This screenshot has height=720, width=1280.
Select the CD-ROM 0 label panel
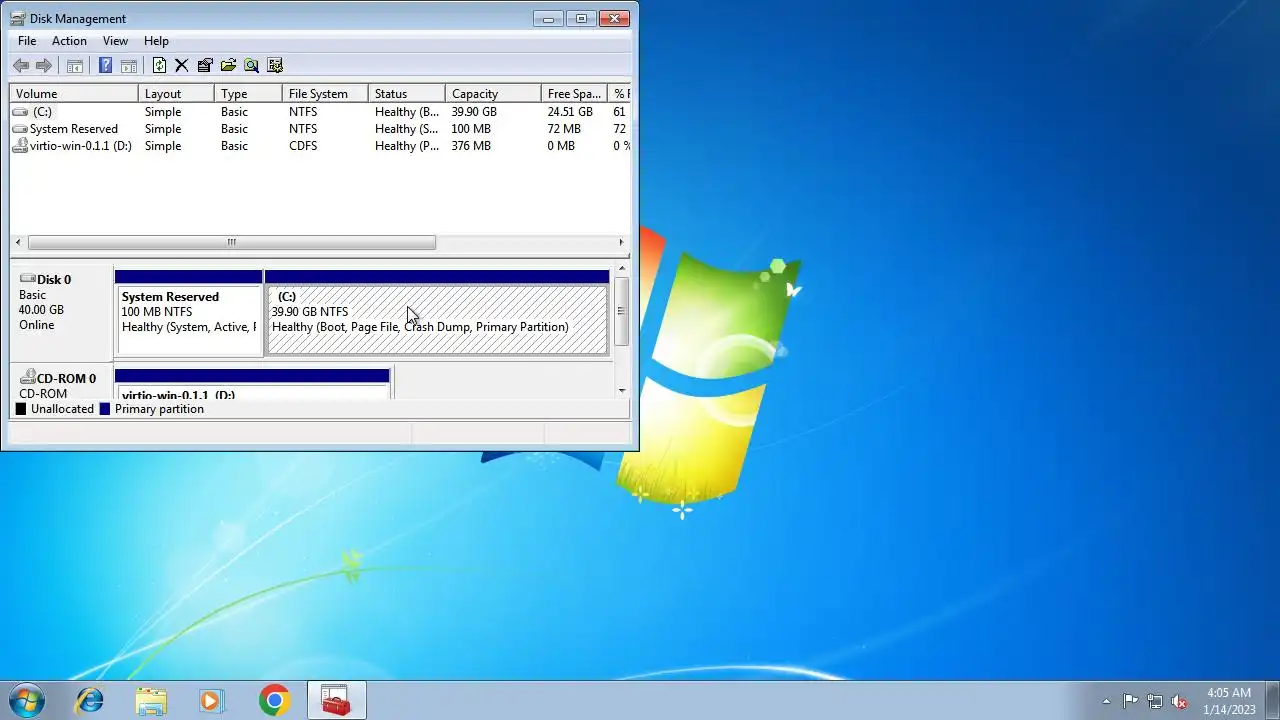pos(62,382)
